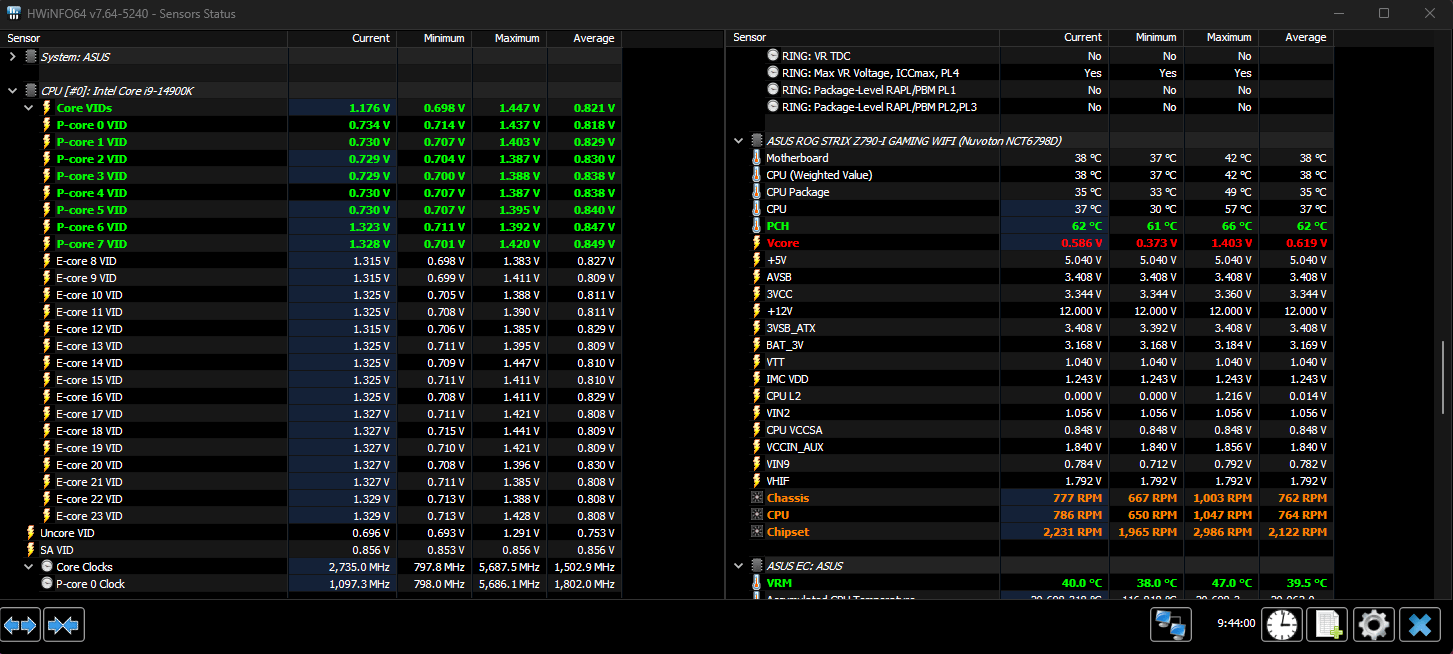Screen dimensions: 1453x654
Task: Click the blue X close sensors icon
Action: click(1419, 625)
